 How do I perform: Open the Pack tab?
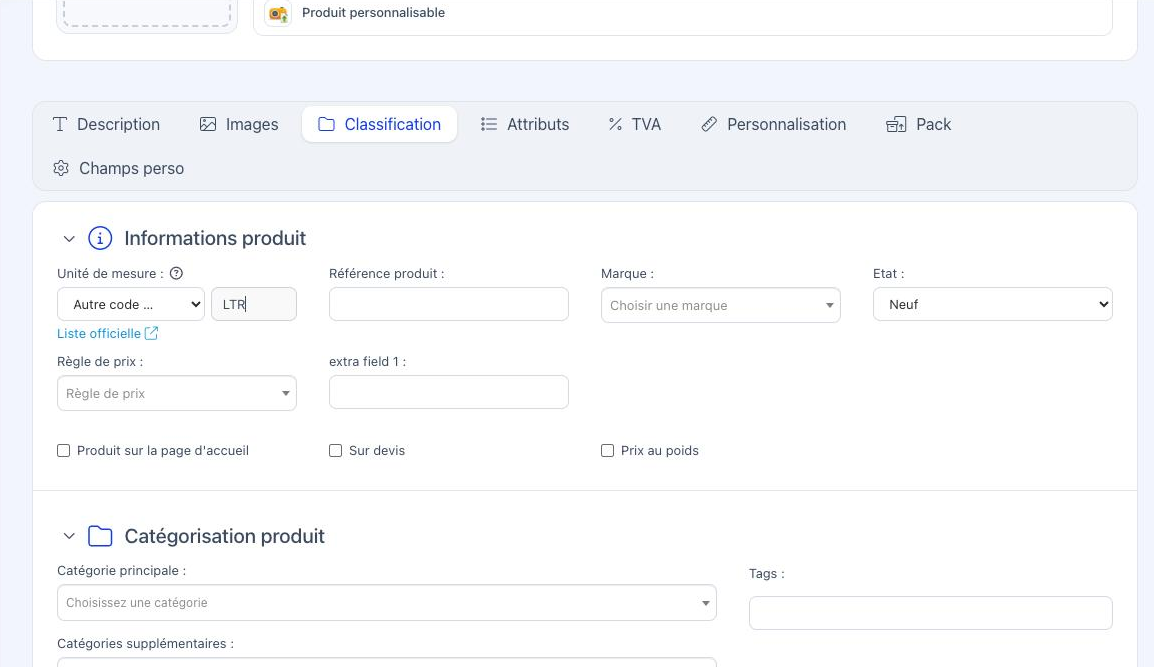click(918, 124)
